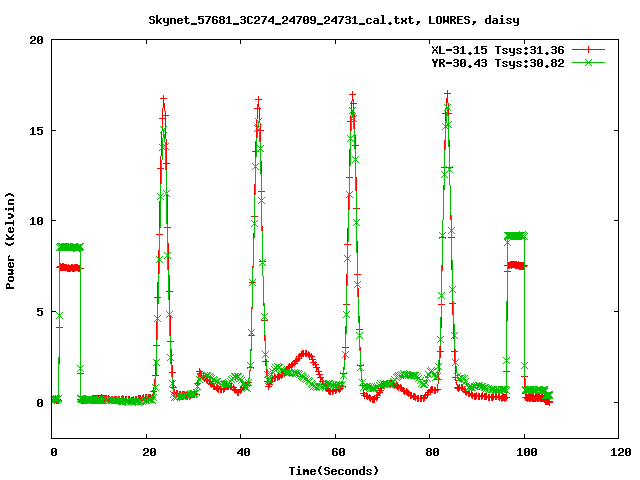Viewport: 640px width, 480px height.
Task: Click the red hump near 53 seconds
Action: click(304, 355)
